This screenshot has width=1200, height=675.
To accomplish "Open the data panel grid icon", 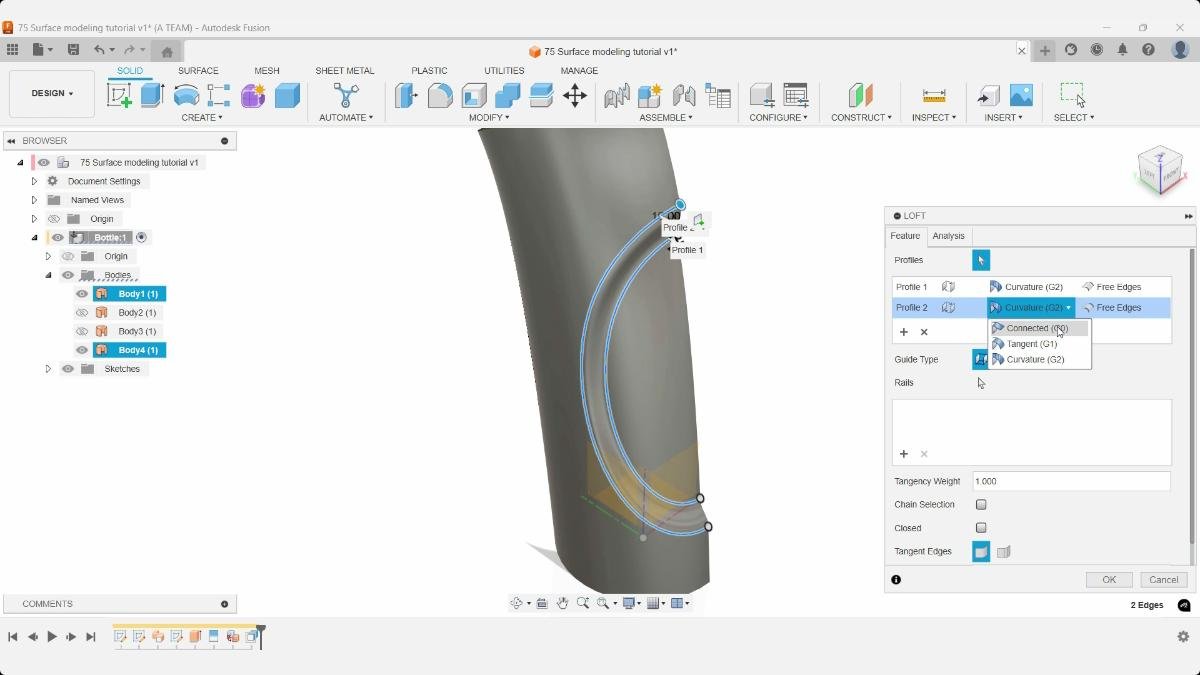I will 12,50.
